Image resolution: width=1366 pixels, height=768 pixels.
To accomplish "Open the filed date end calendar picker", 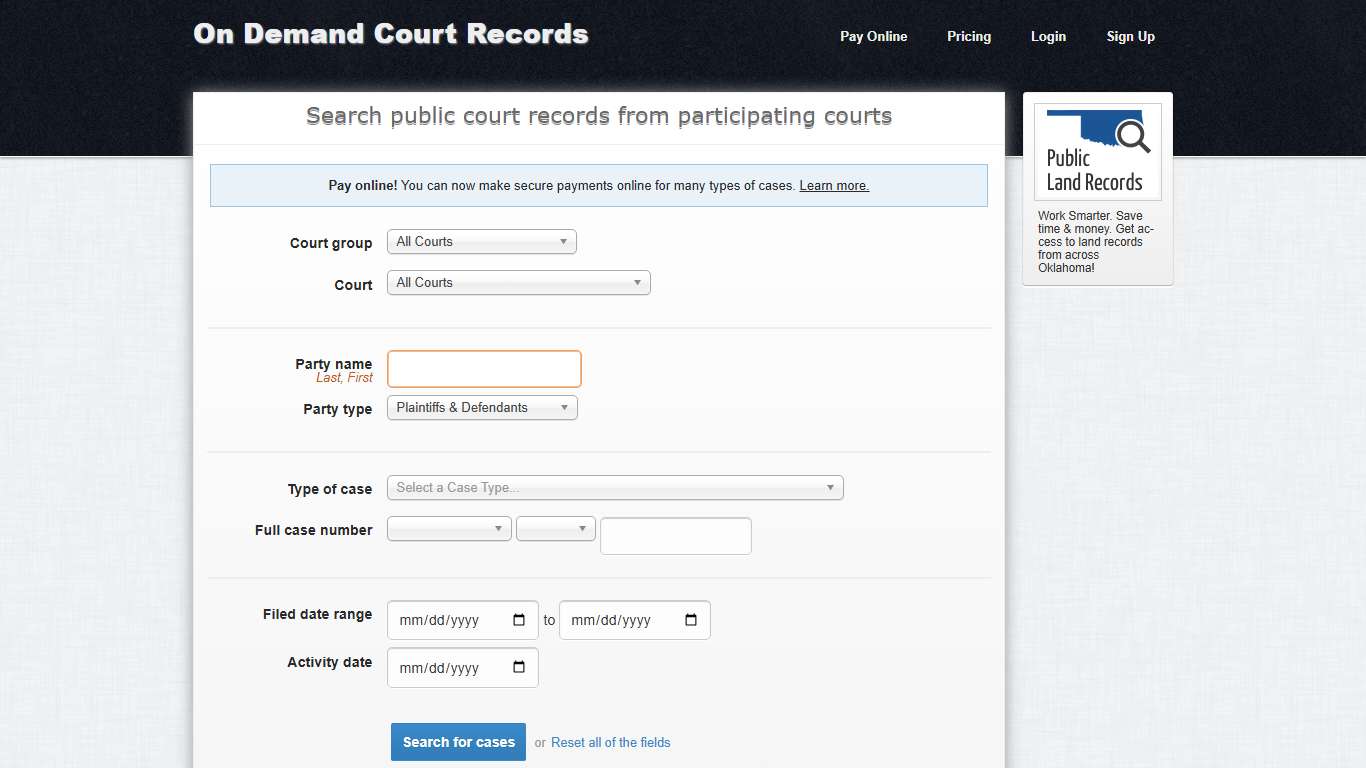I will (690, 620).
